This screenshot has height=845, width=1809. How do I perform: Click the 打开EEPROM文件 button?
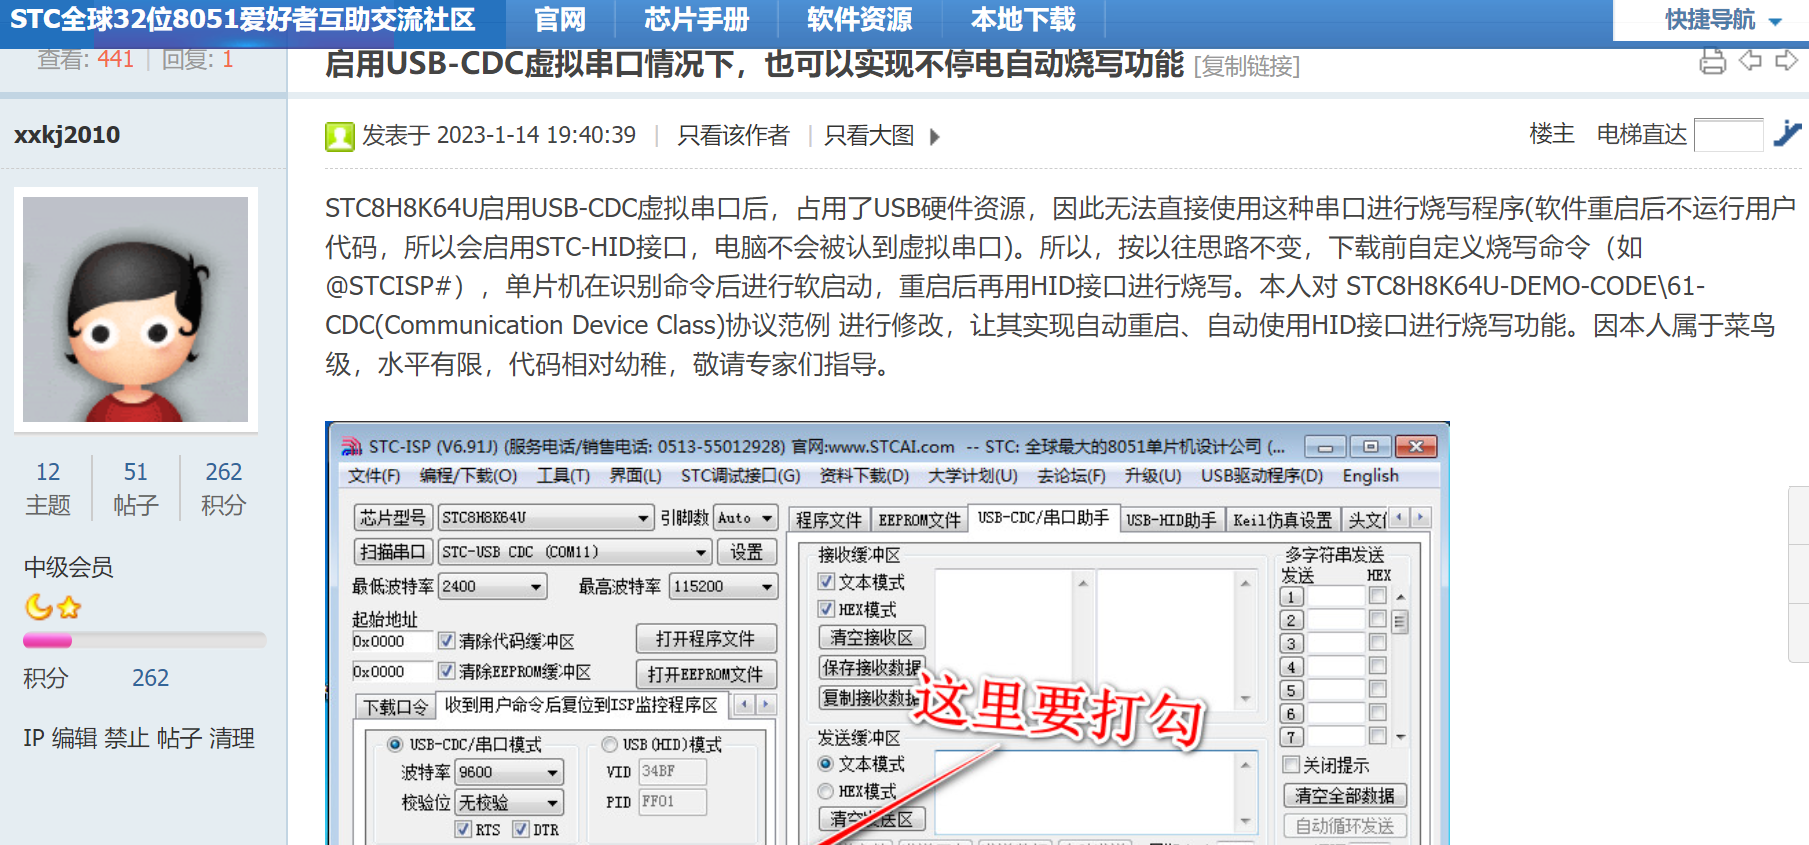click(706, 674)
